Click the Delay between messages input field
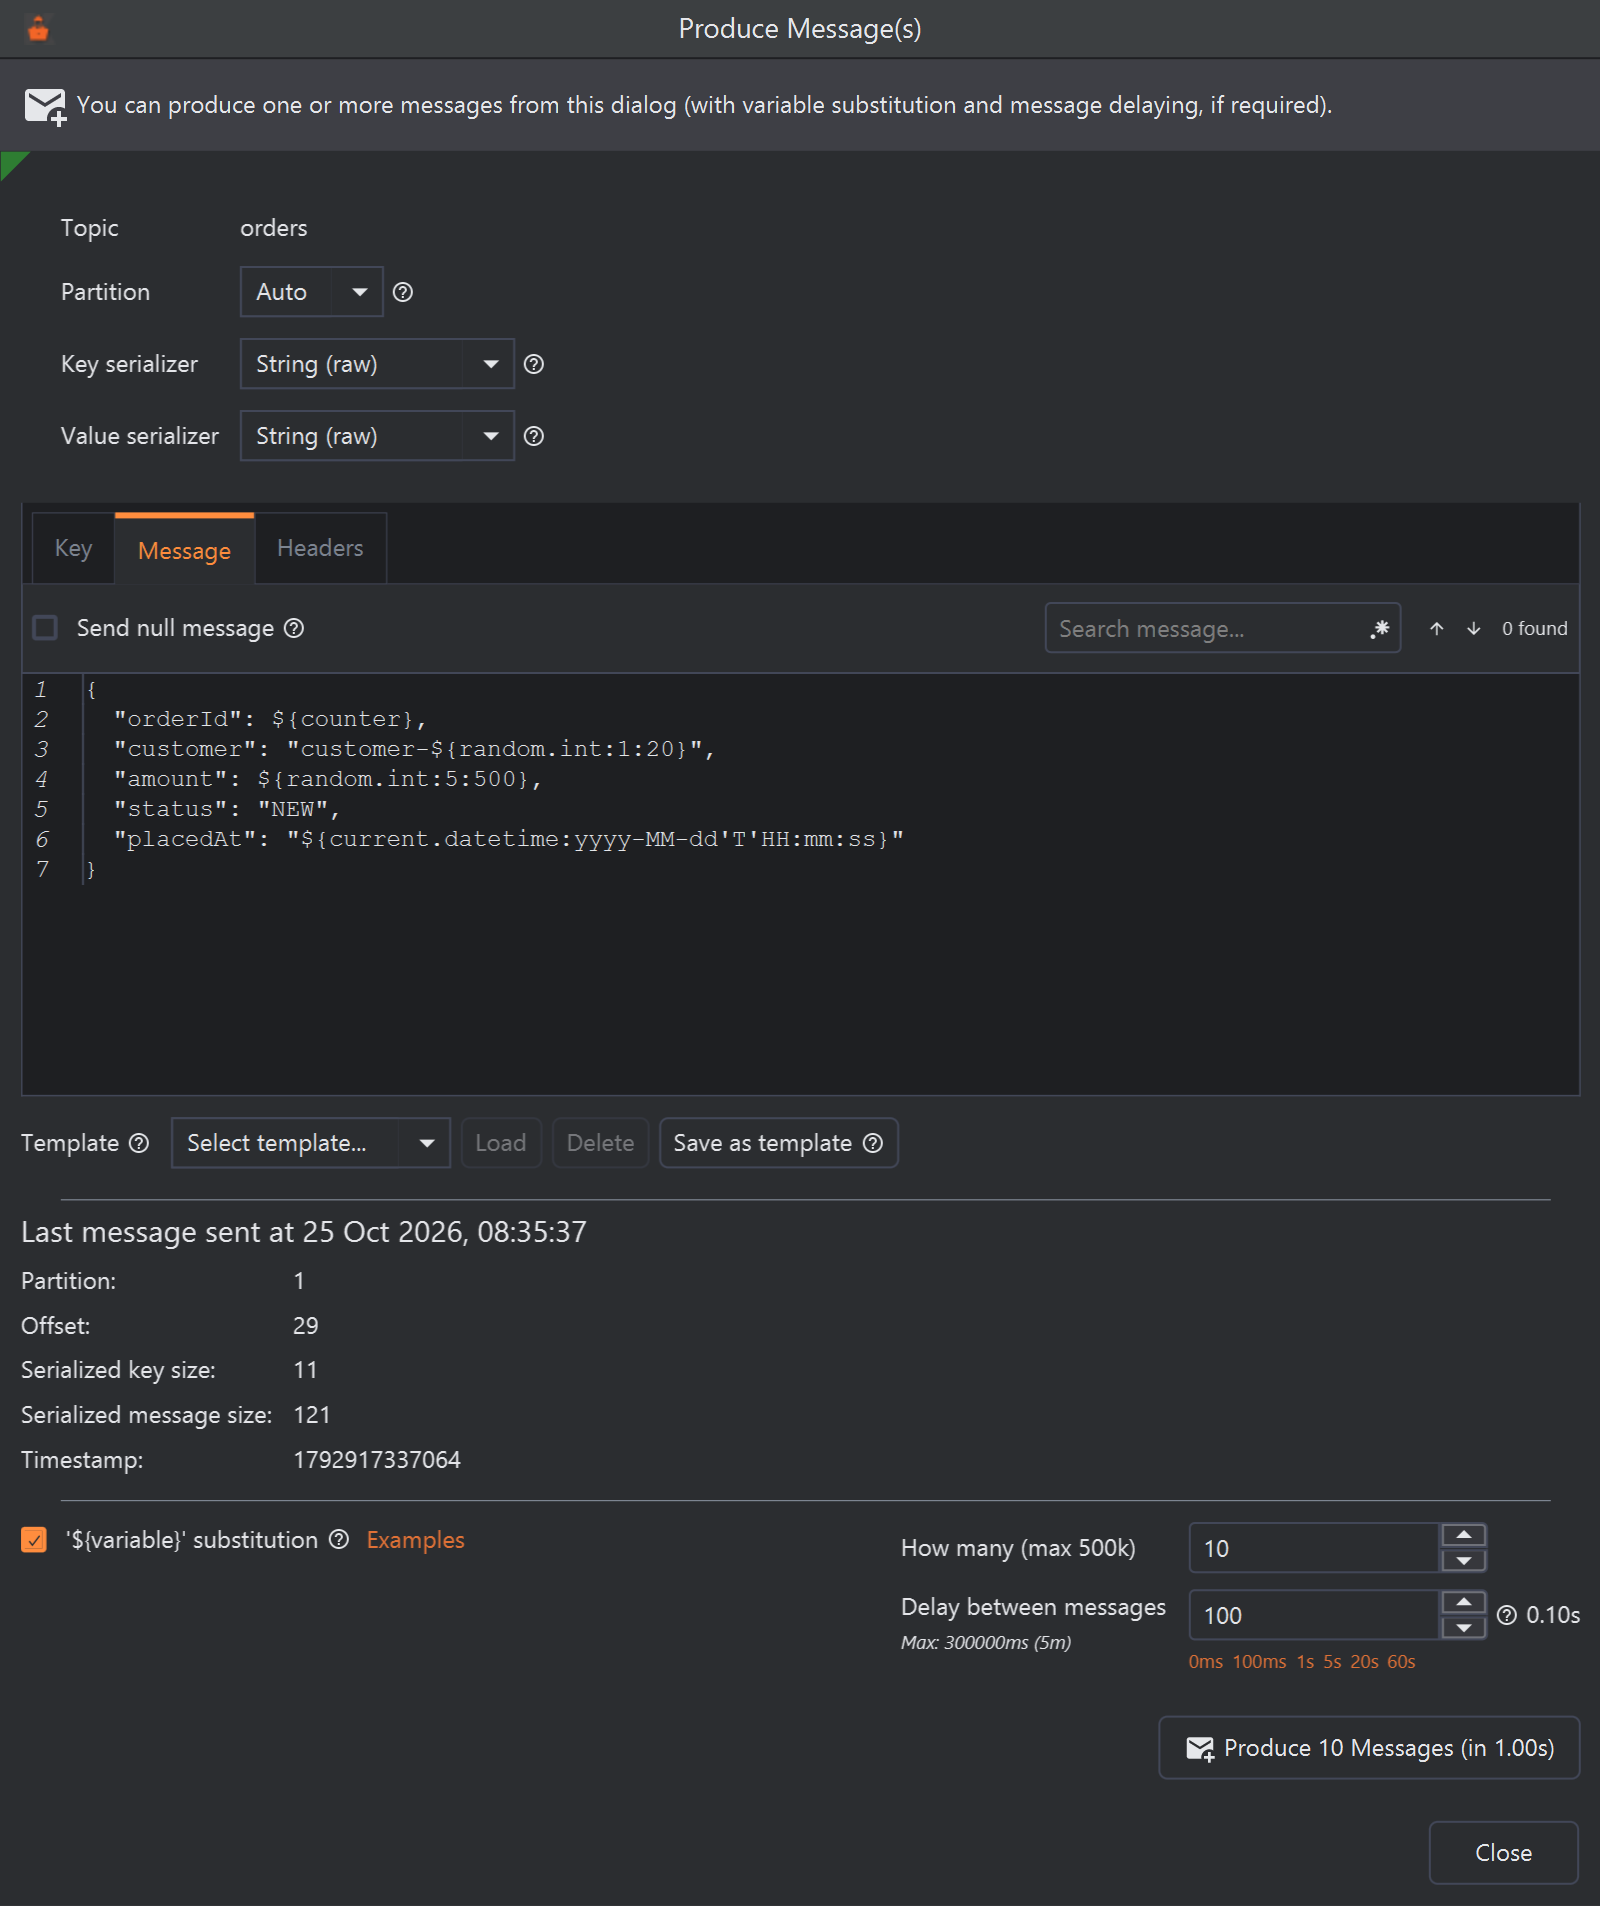Viewport: 1600px width, 1906px height. (x=1314, y=1615)
